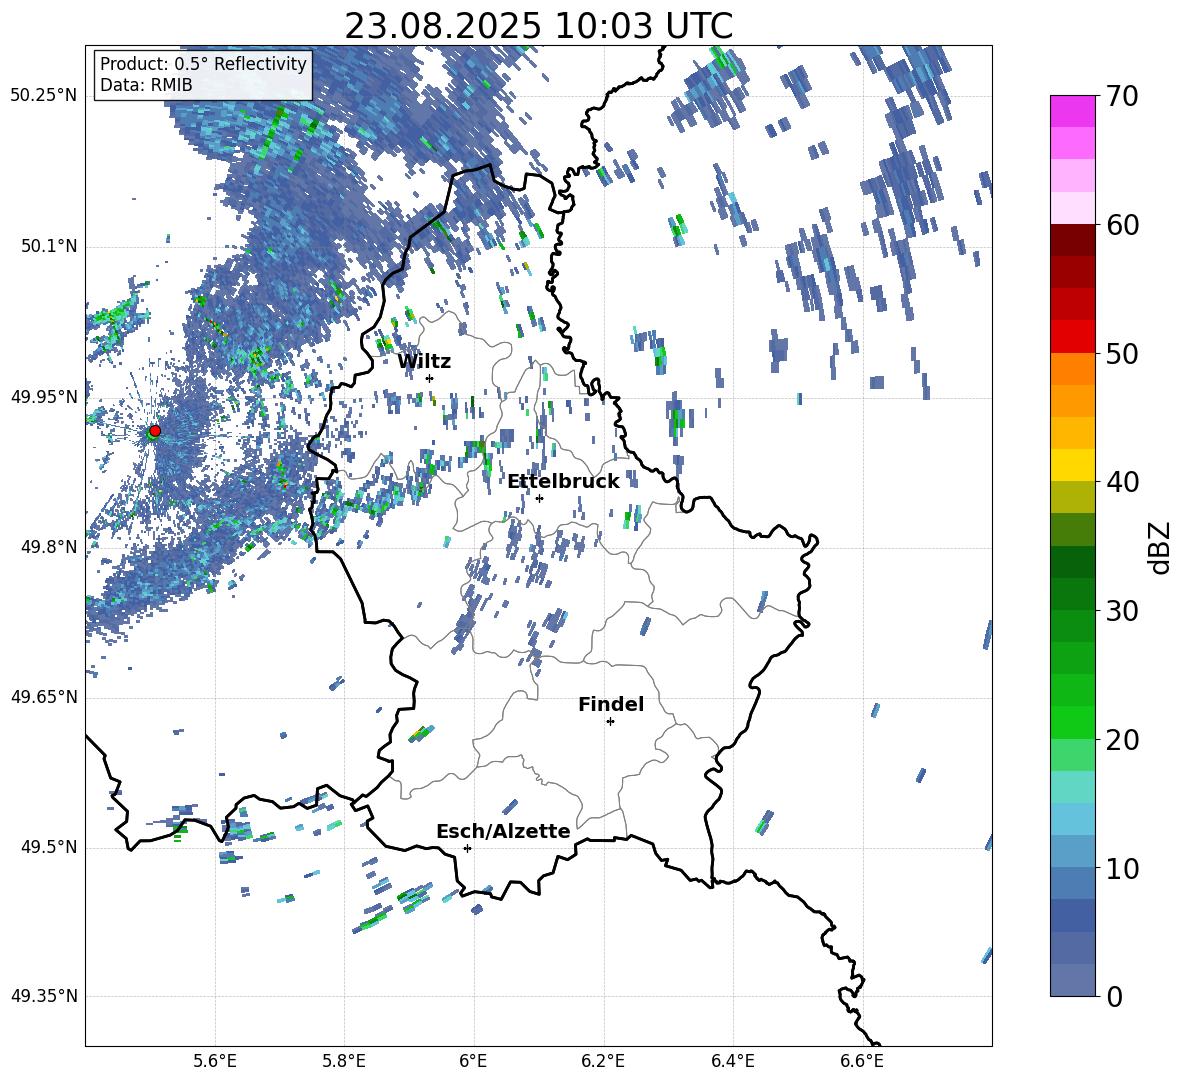
Task: Click the 50 colorbar tick label
Action: pyautogui.click(x=1122, y=353)
